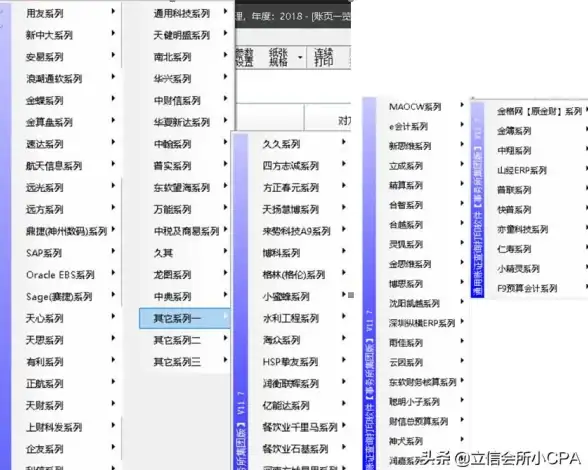
Task: Choose 东软财务核算系列 item
Action: [x=424, y=382]
